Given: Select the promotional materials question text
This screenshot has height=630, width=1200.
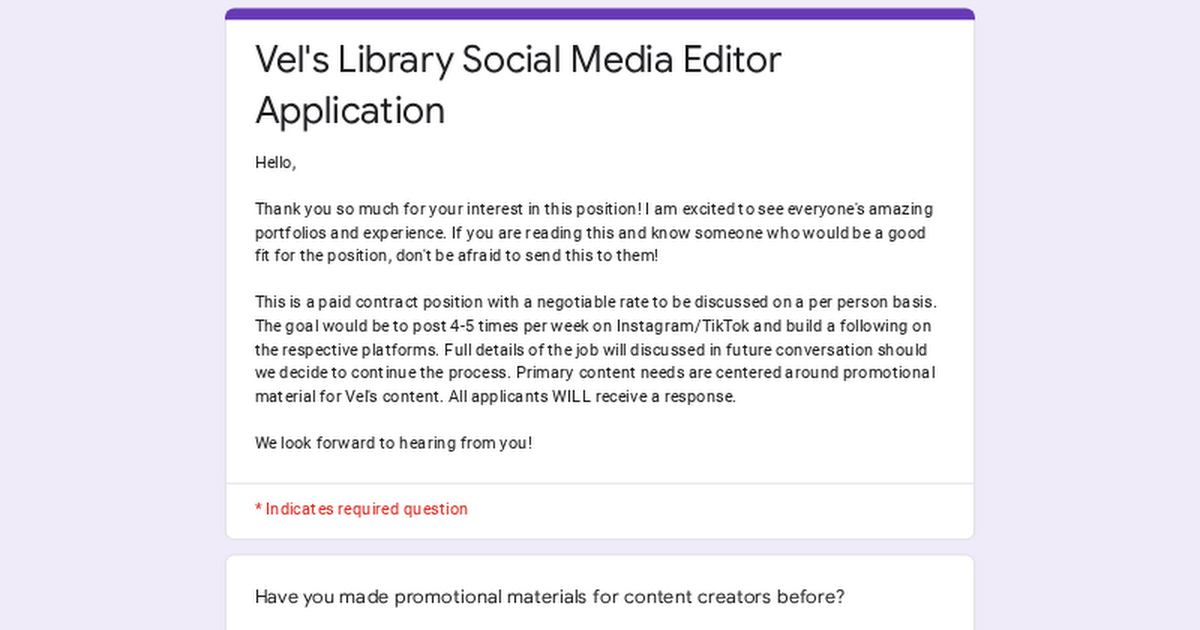Looking at the screenshot, I should tap(550, 597).
